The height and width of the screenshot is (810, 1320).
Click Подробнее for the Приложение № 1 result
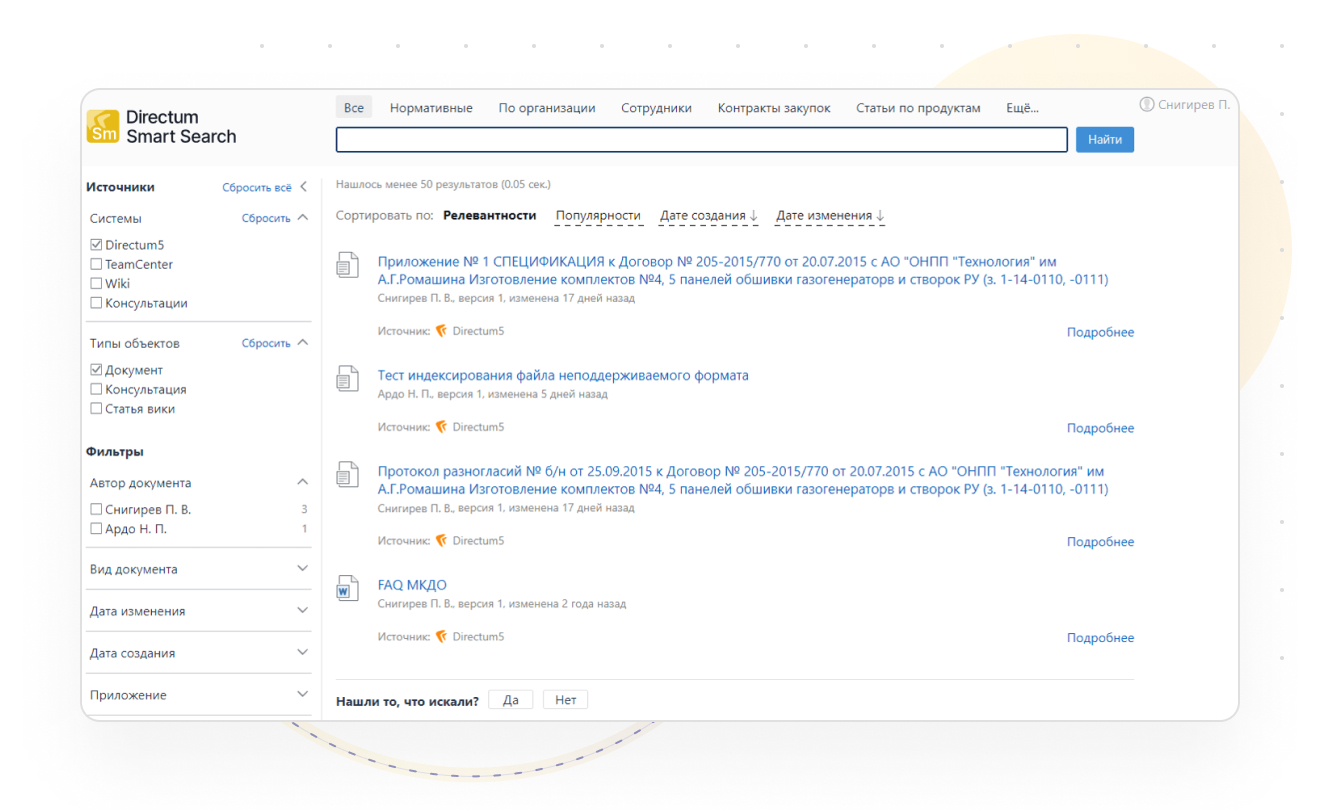coord(1100,332)
